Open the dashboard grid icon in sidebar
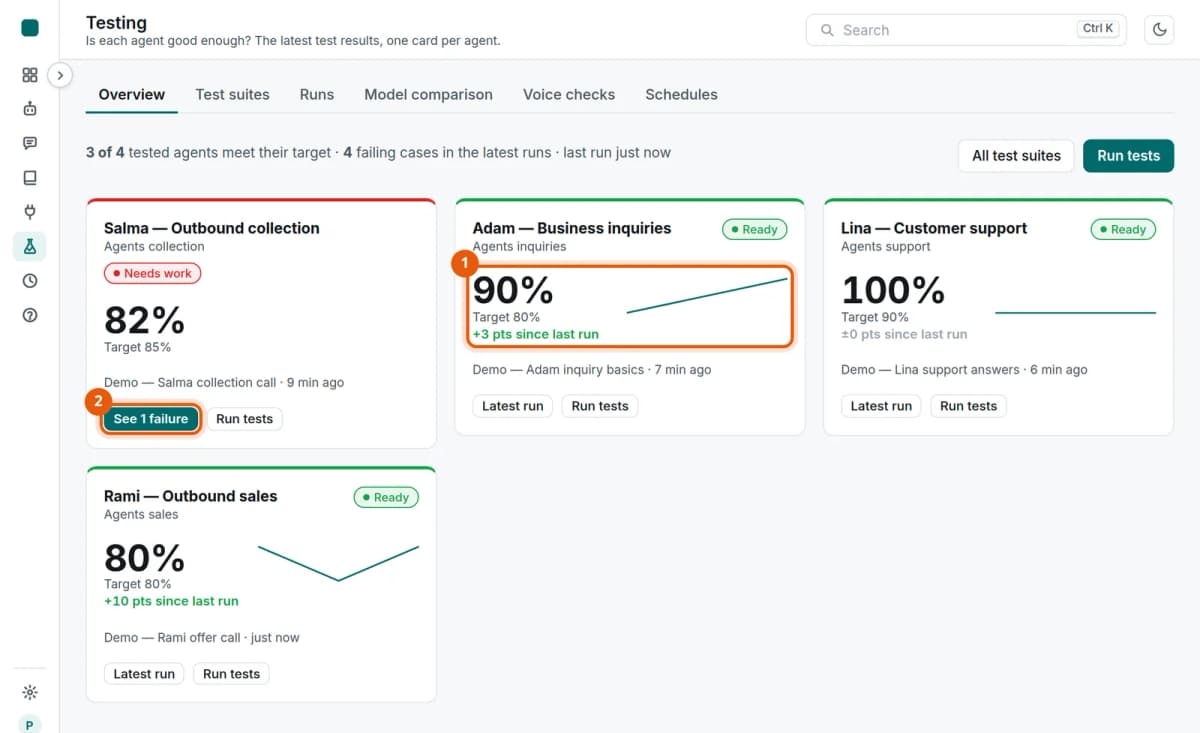The image size is (1200, 733). [30, 75]
